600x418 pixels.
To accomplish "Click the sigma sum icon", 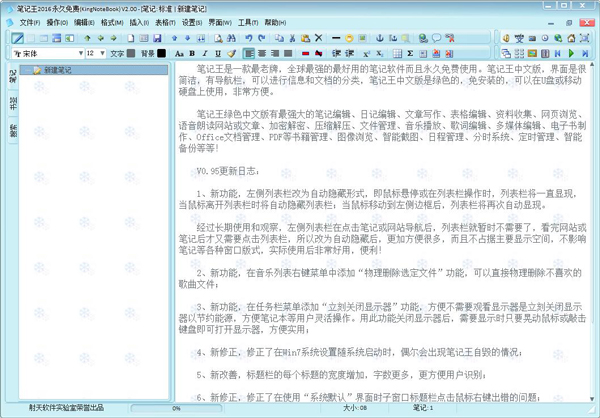I will 410,54.
